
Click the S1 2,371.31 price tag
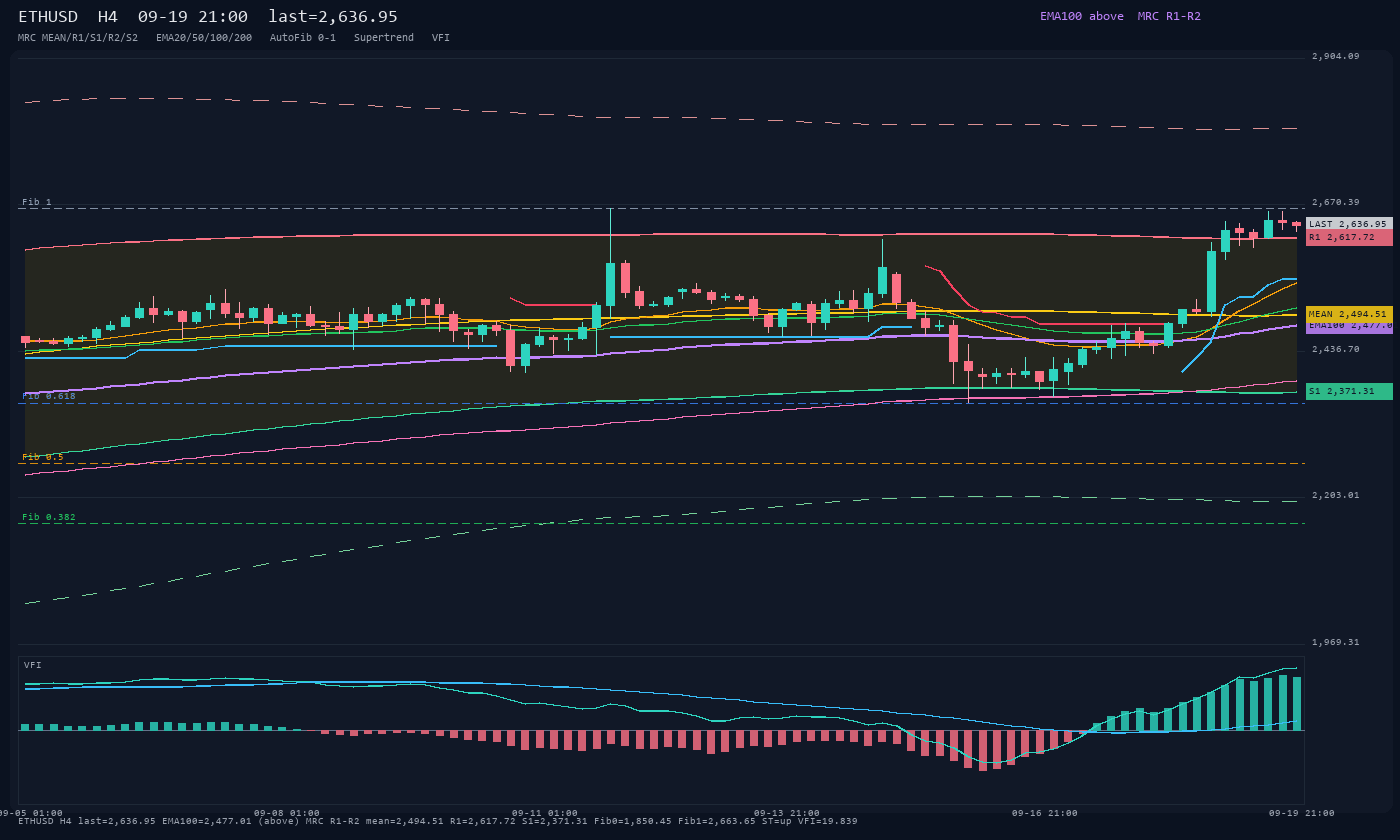1349,391
